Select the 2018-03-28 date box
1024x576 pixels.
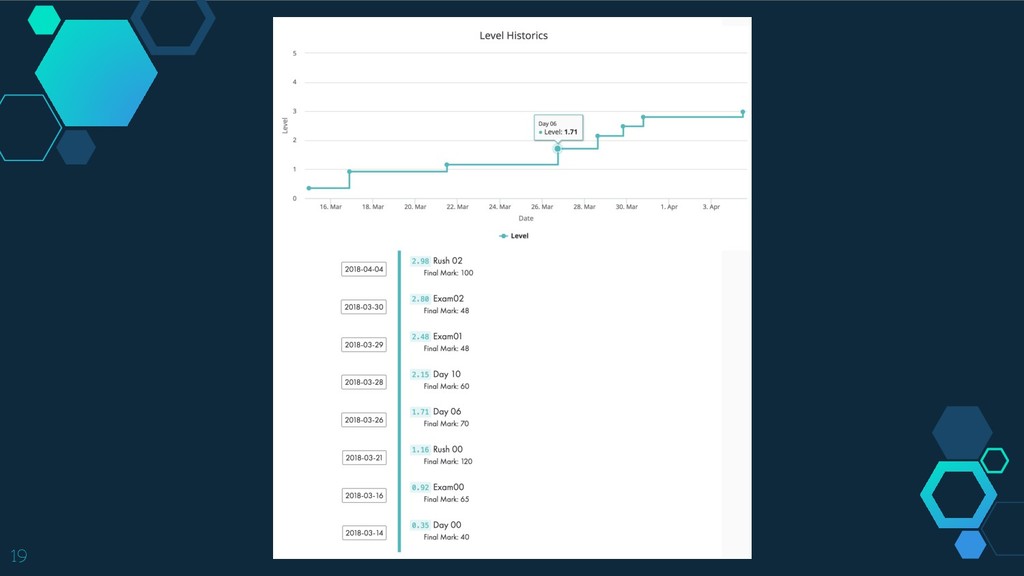click(x=364, y=382)
